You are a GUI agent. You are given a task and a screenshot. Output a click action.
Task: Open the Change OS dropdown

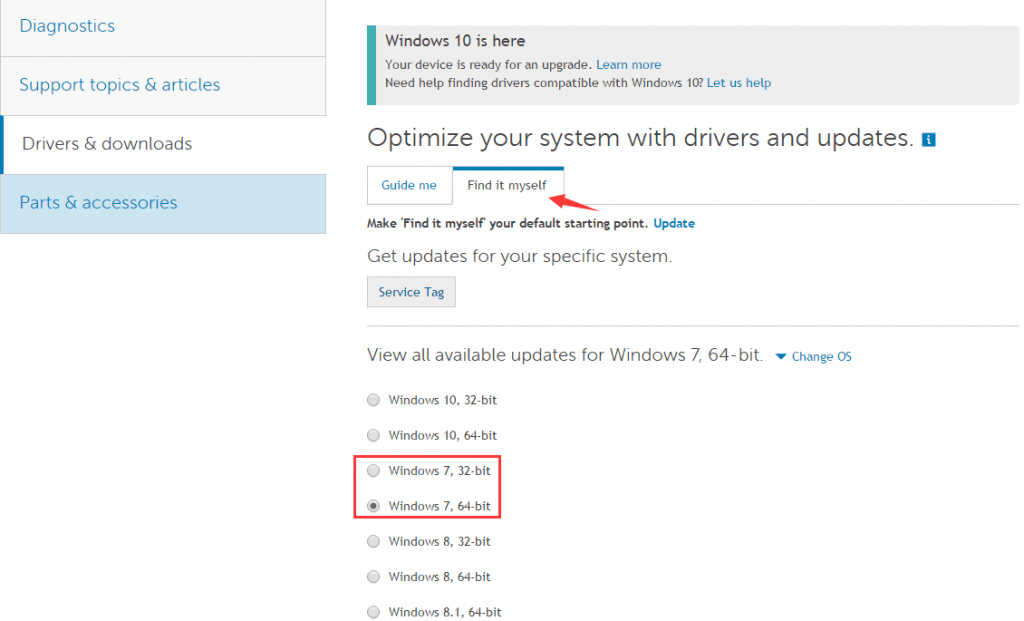[x=819, y=356]
